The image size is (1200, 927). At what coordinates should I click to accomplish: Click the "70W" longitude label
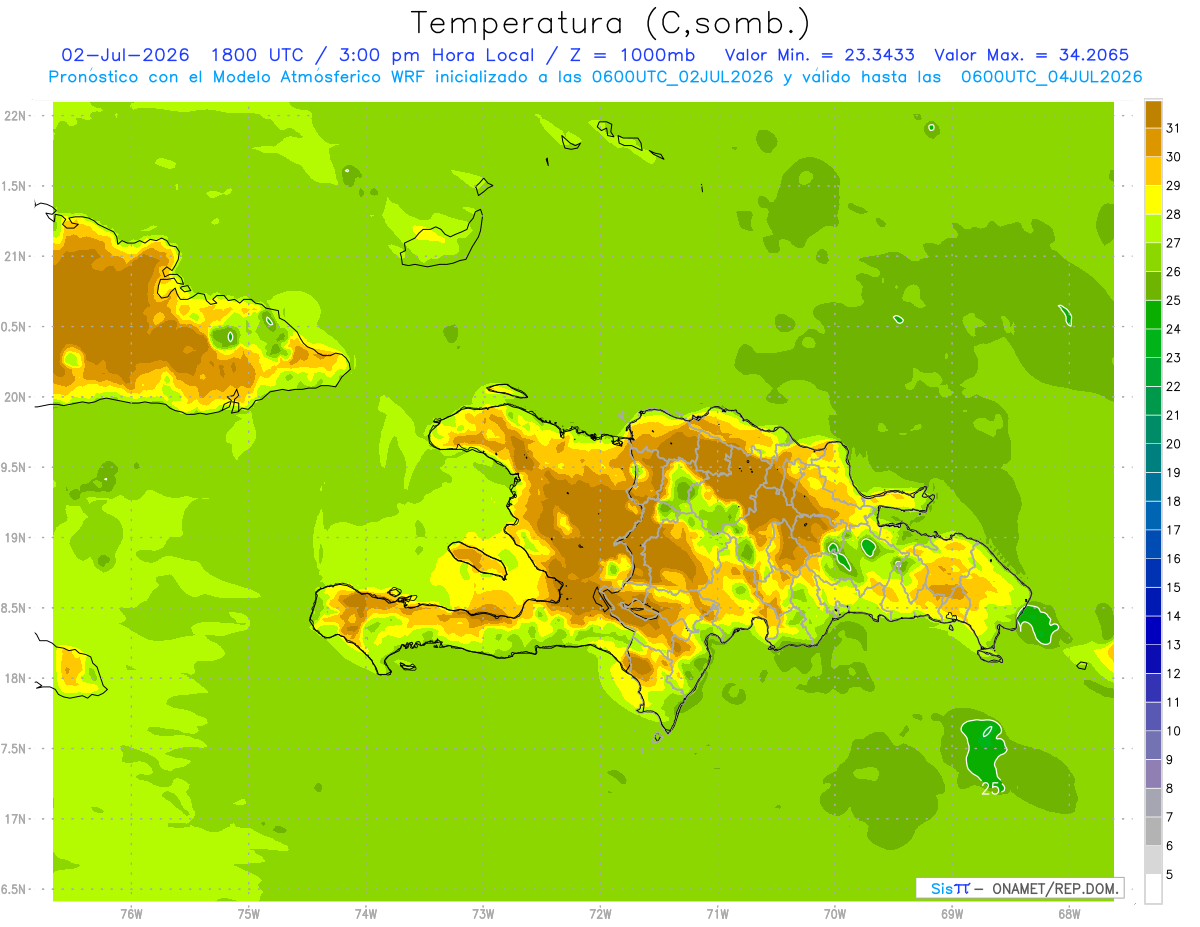[835, 914]
